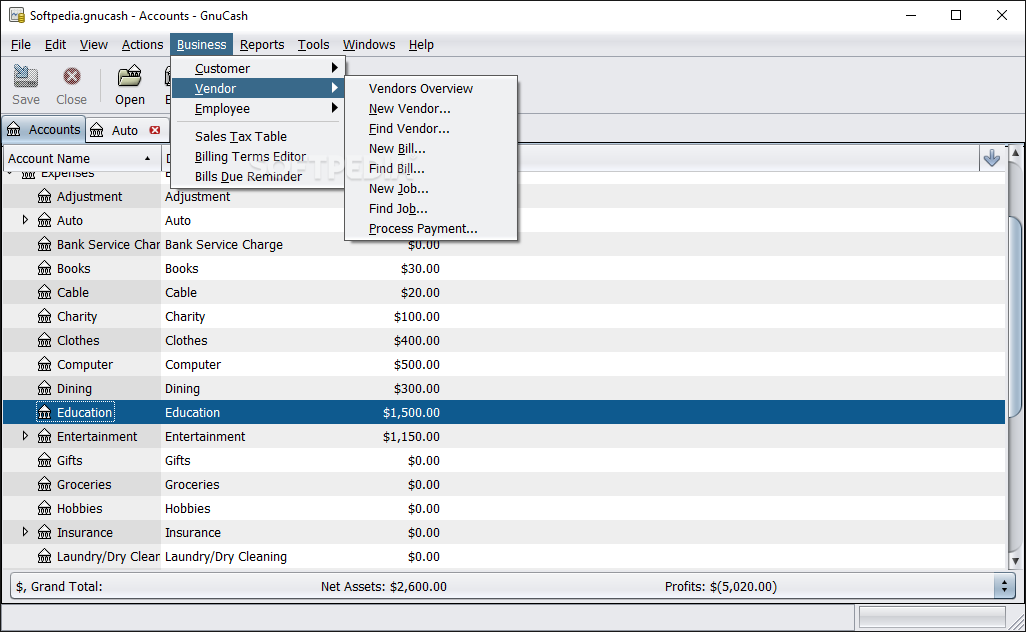The width and height of the screenshot is (1026, 632).
Task: Click the Hobbies account bank icon
Action: tap(44, 508)
